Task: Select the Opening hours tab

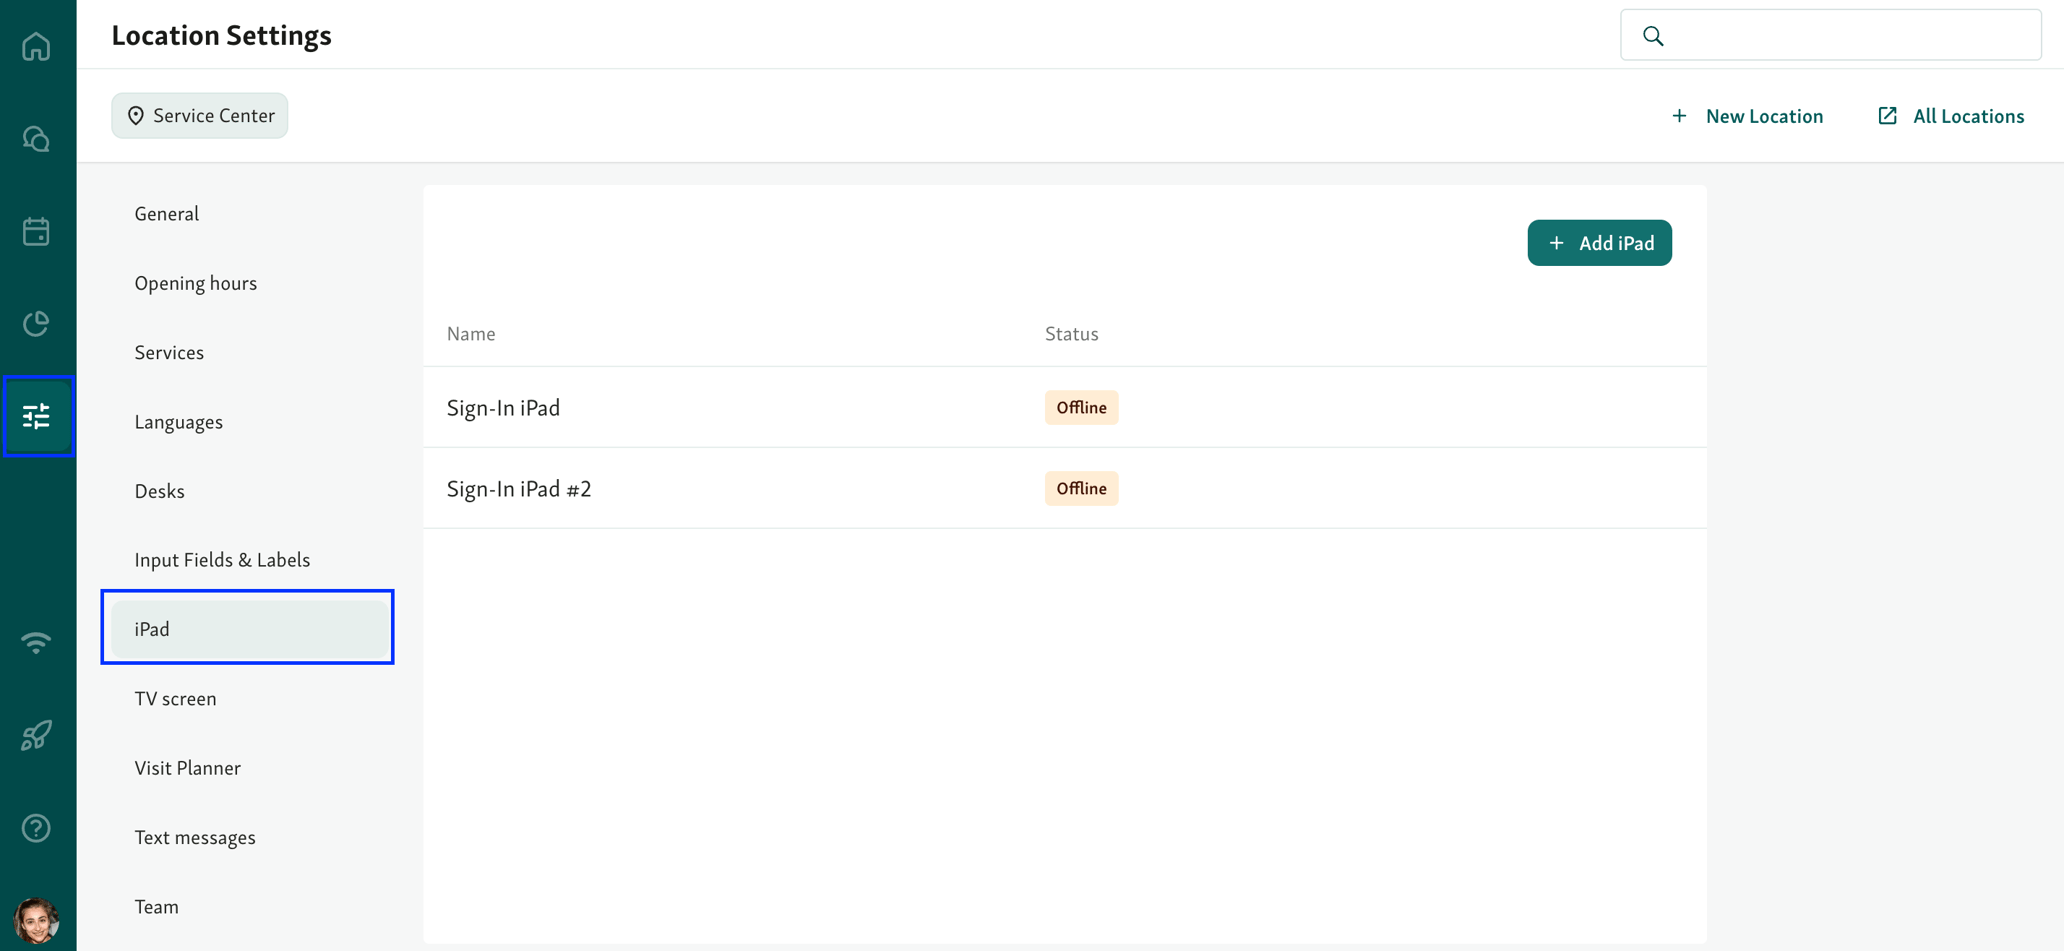Action: point(196,283)
